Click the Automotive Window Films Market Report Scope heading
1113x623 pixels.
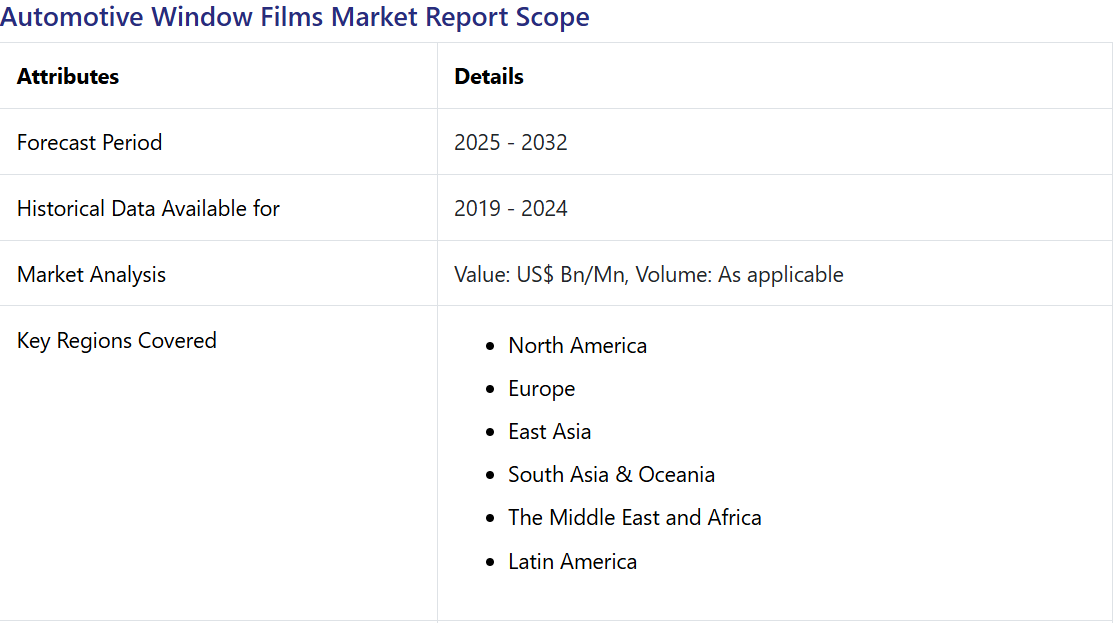[x=295, y=17]
